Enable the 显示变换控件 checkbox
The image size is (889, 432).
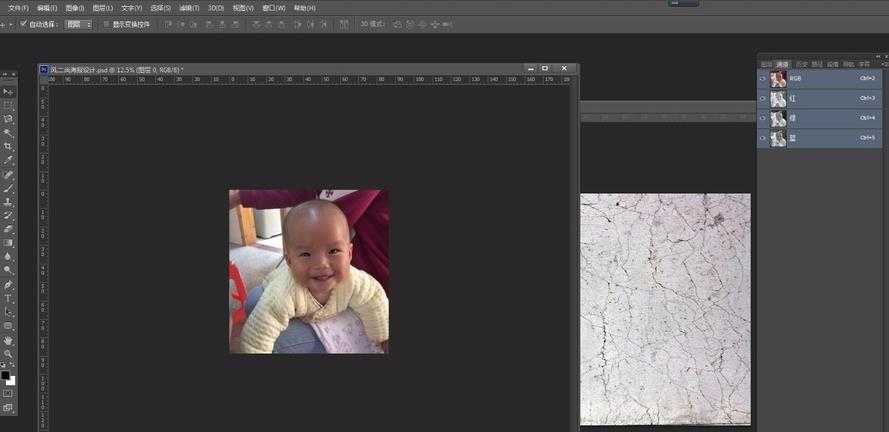click(105, 23)
